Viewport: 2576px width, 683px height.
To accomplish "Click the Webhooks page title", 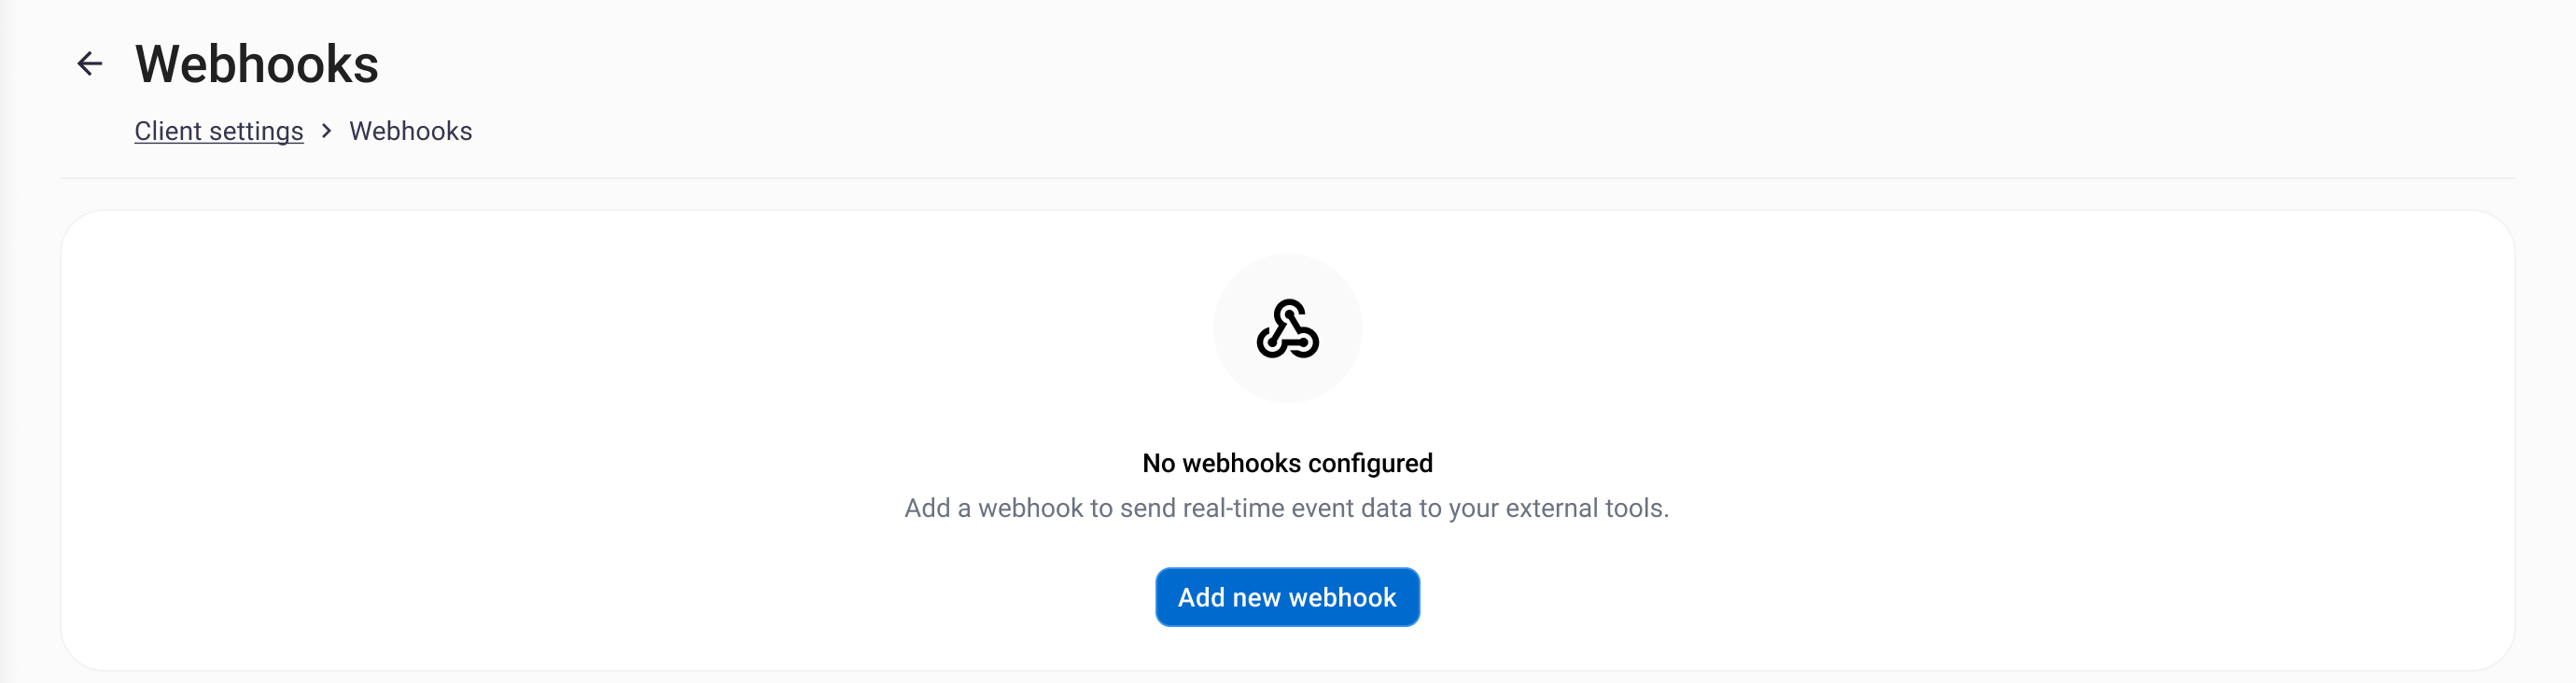I will 257,64.
